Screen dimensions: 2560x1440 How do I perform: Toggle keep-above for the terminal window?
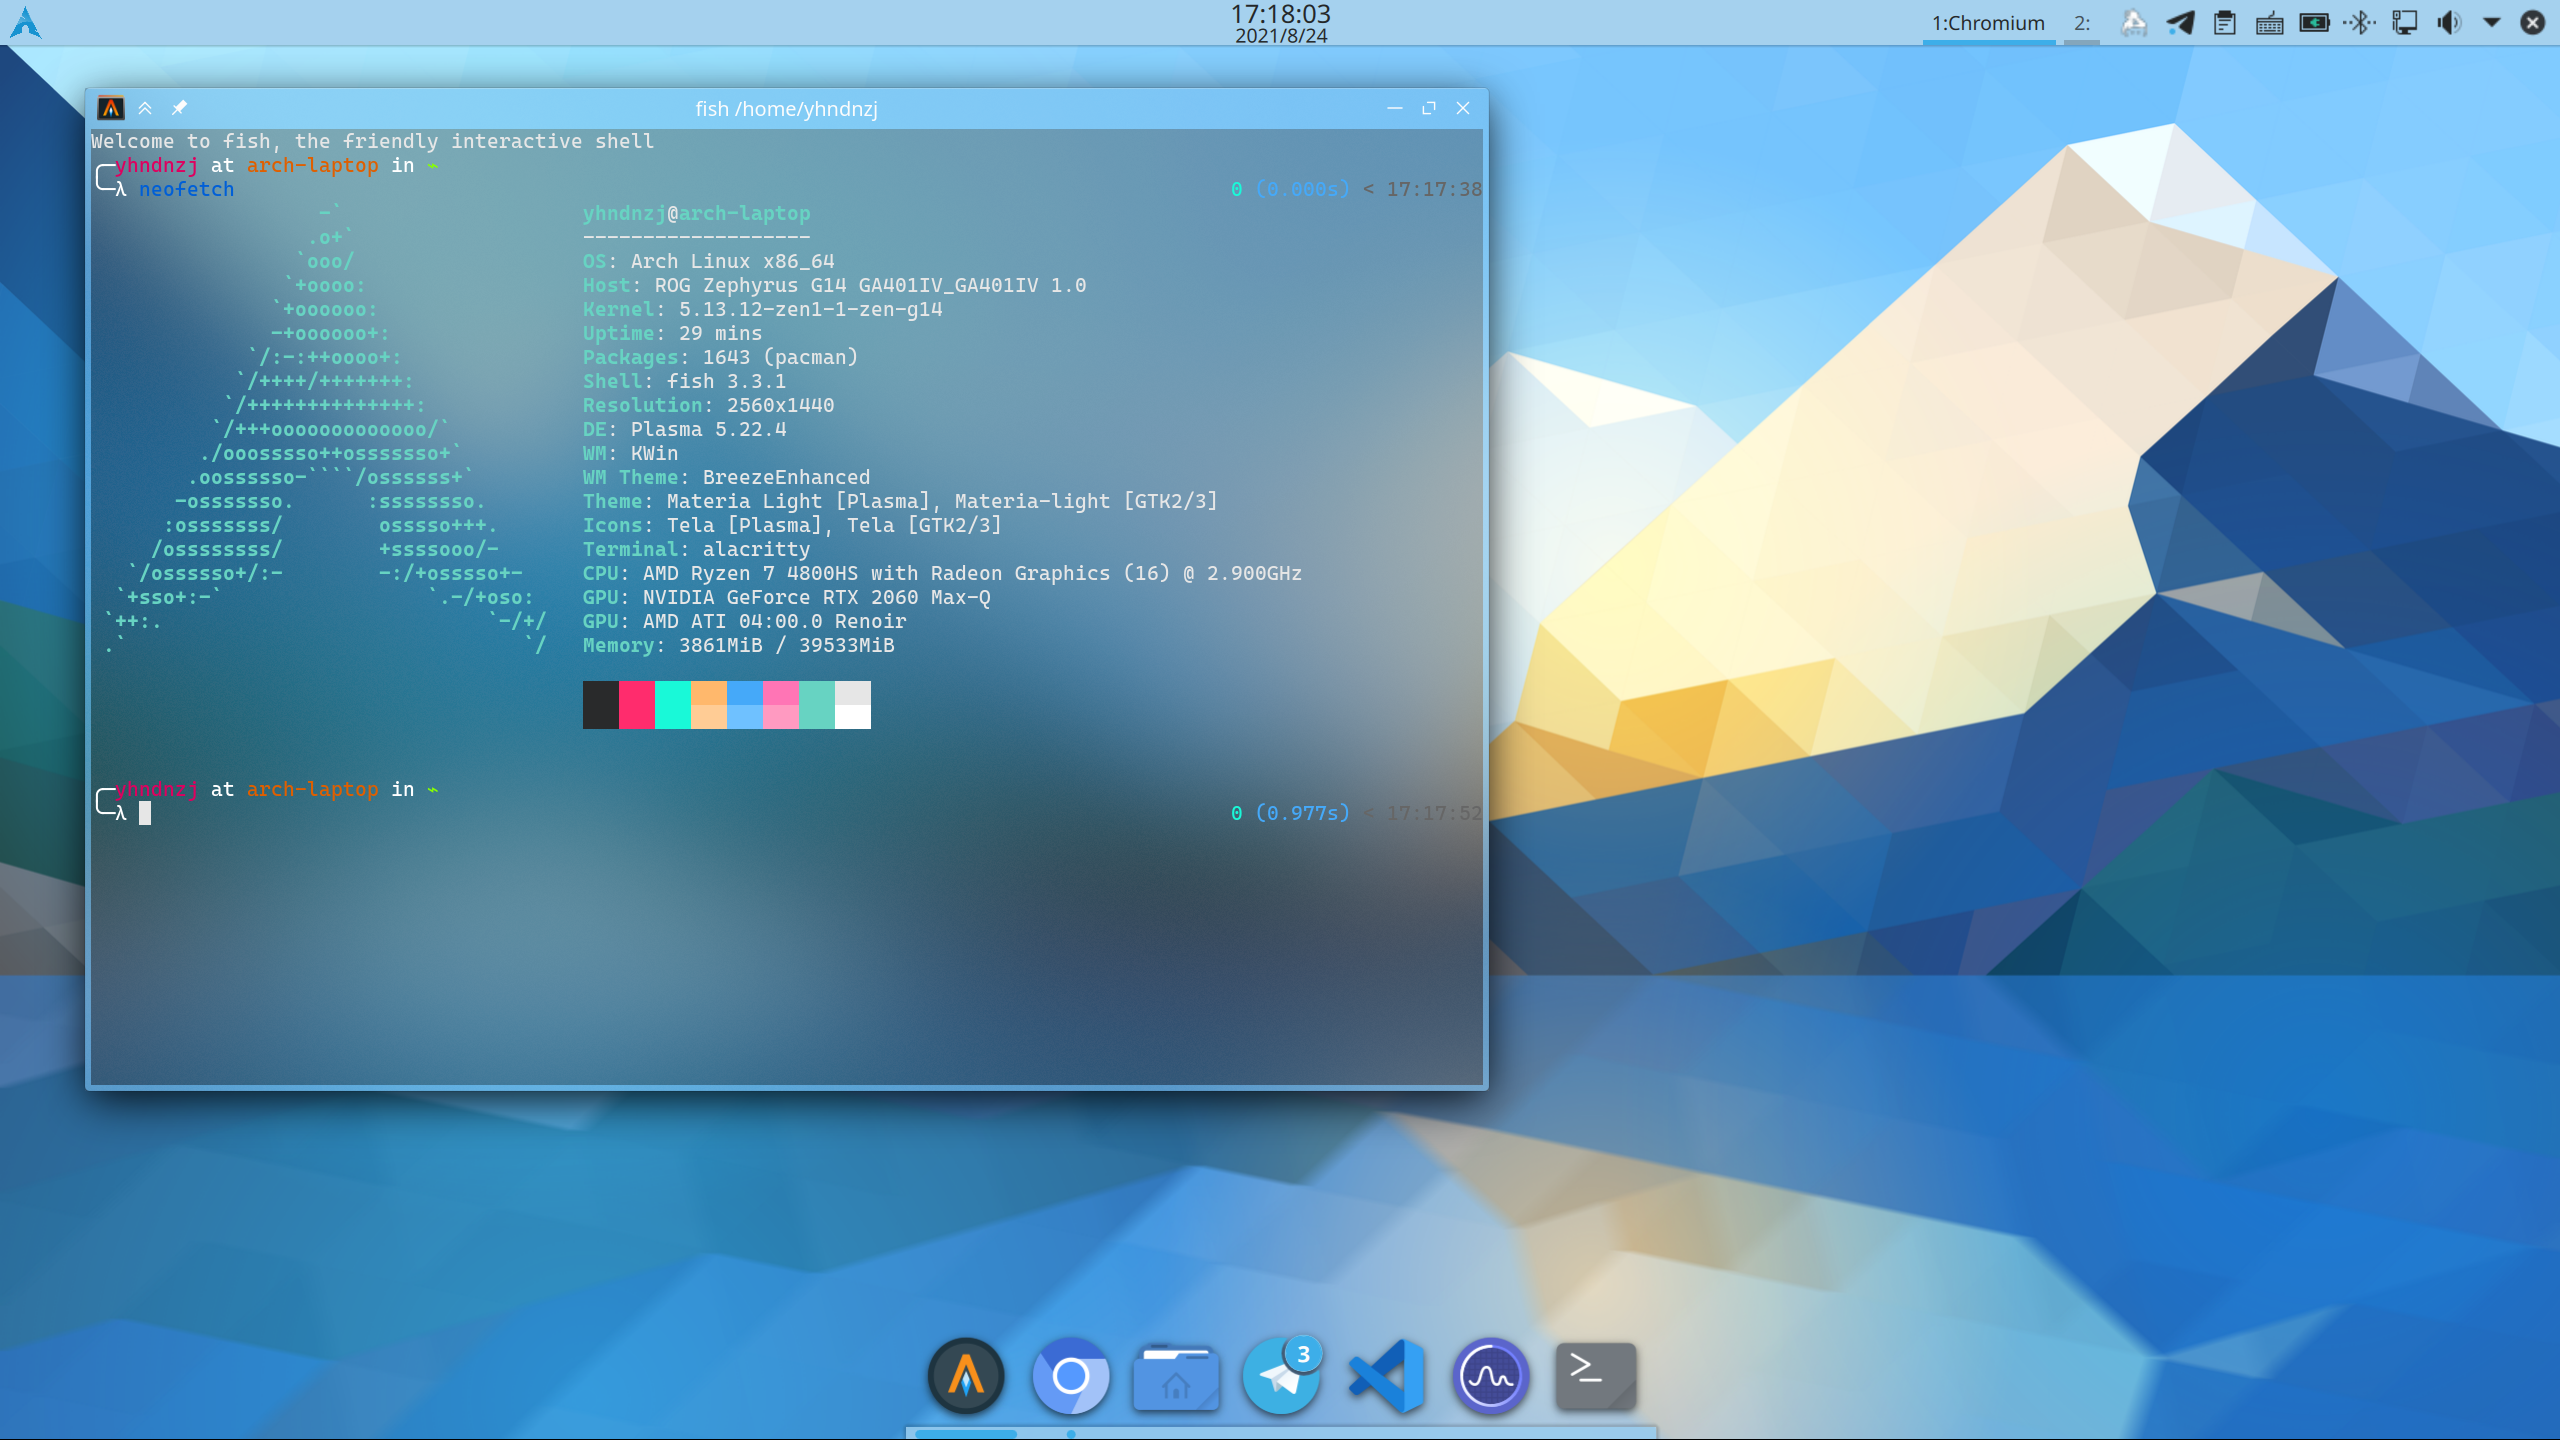tap(145, 108)
